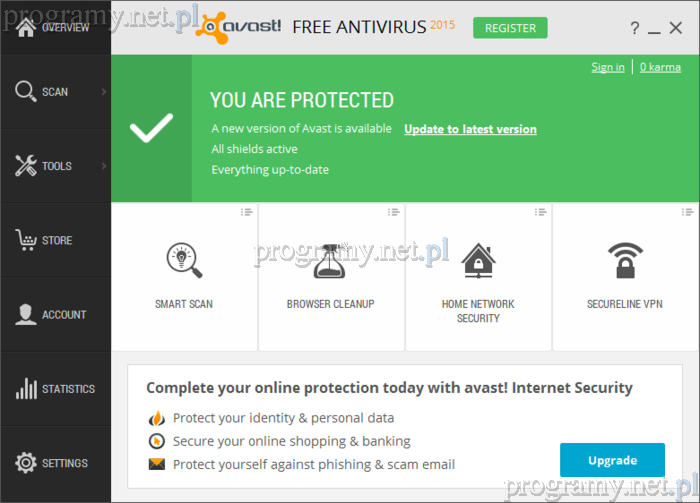700x503 pixels.
Task: Click the Scan magnifier sidebar icon
Action: point(26,91)
